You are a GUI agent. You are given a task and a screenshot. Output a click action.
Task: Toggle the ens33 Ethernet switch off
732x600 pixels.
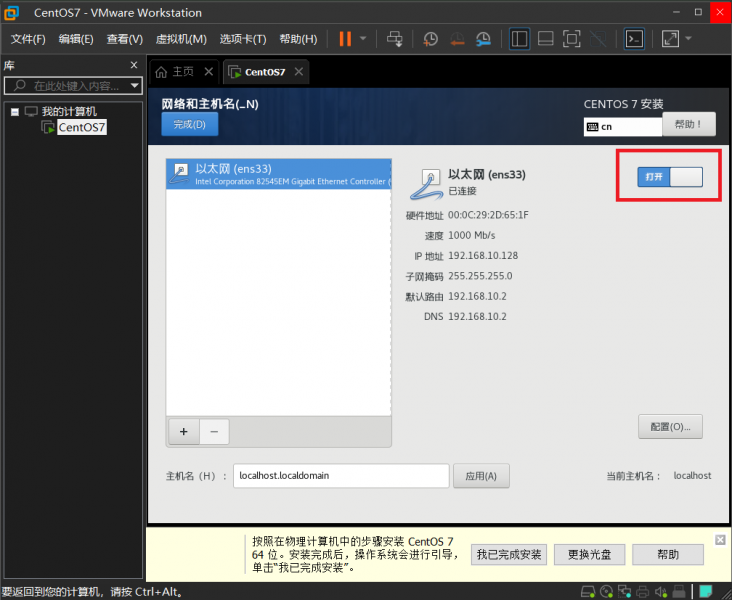tap(670, 177)
